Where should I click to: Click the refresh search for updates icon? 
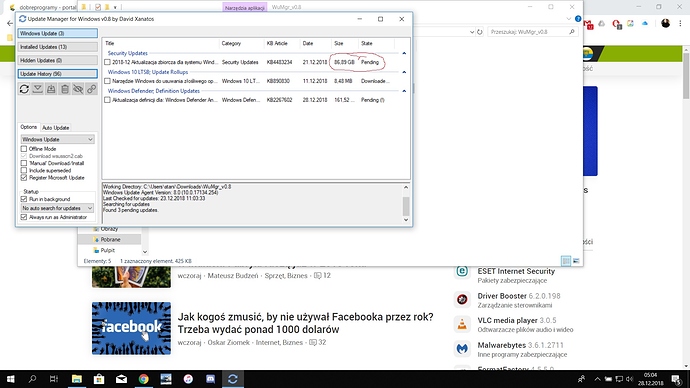[24, 89]
